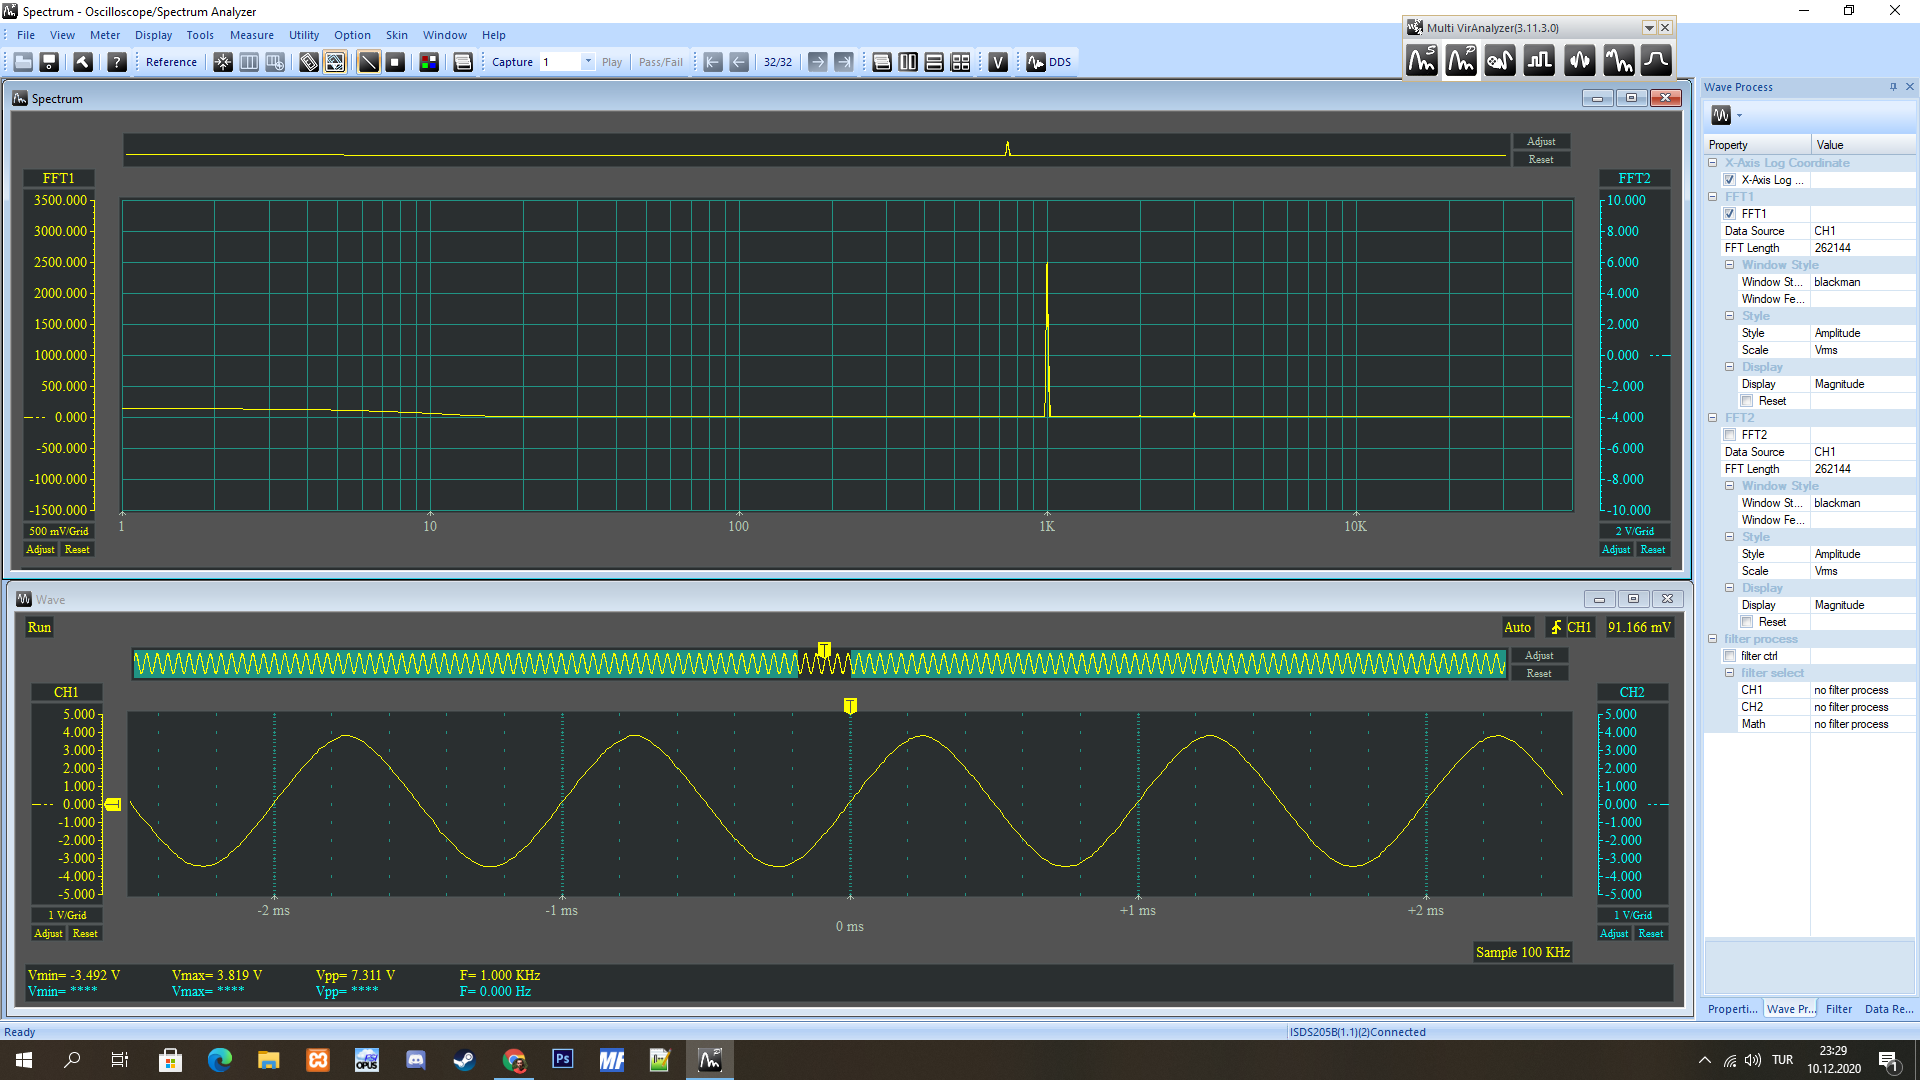Screen dimensions: 1920x1080
Task: Enable the FFT2 checkbox
Action: coord(1729,435)
